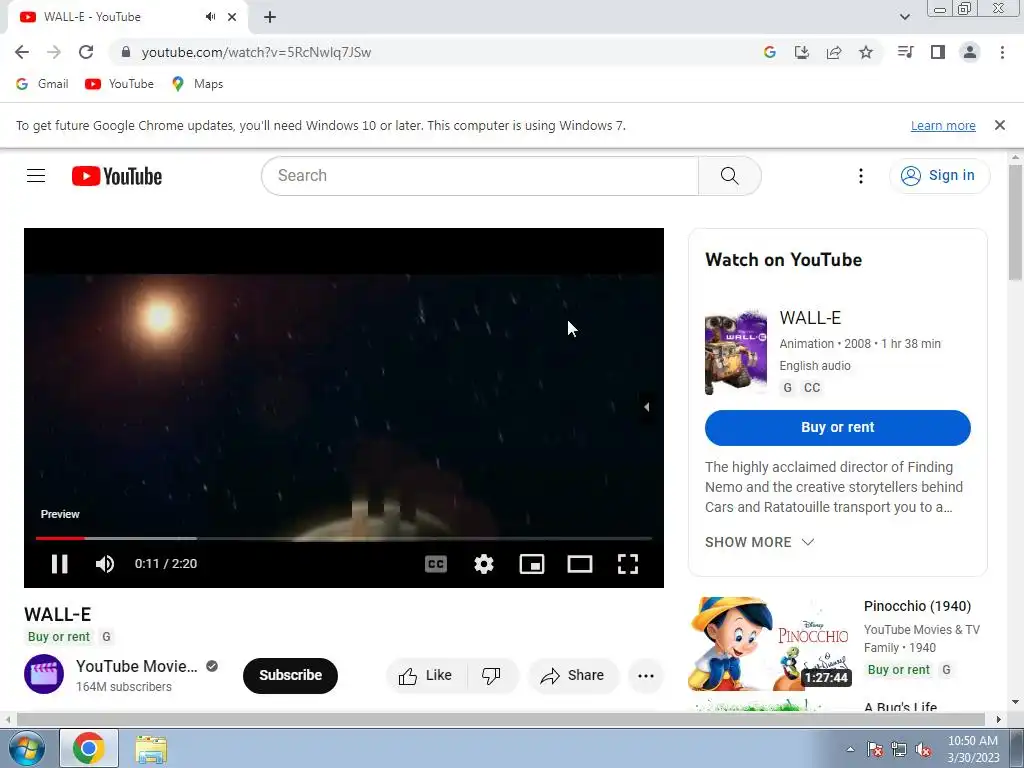Toggle closed captions on the player
Viewport: 1024px width, 768px height.
point(436,564)
